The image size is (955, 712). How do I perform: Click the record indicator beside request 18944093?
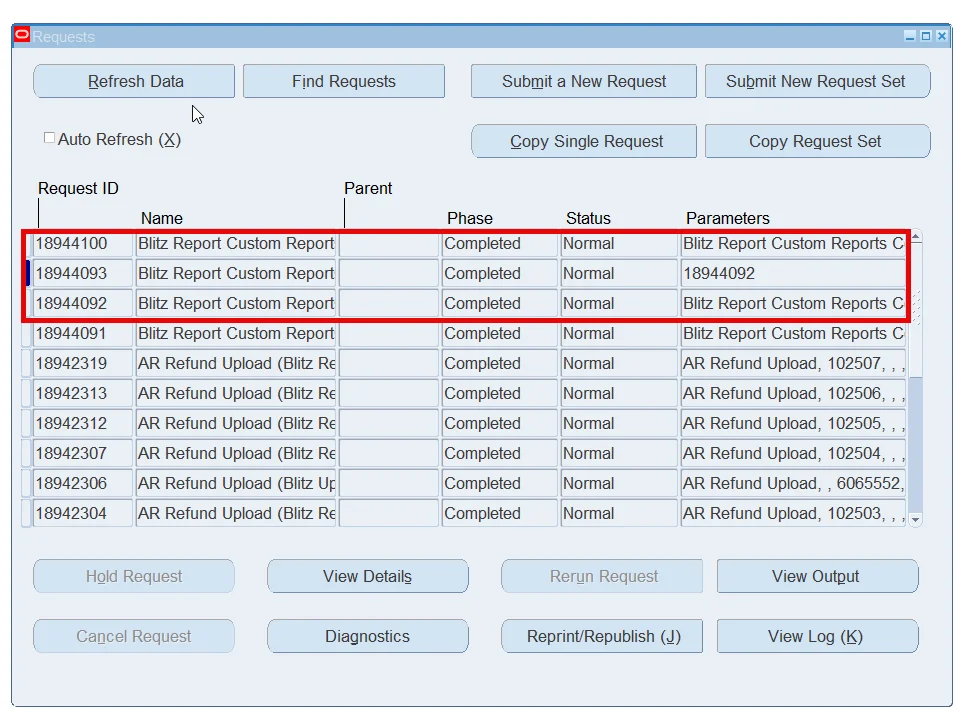tap(27, 273)
